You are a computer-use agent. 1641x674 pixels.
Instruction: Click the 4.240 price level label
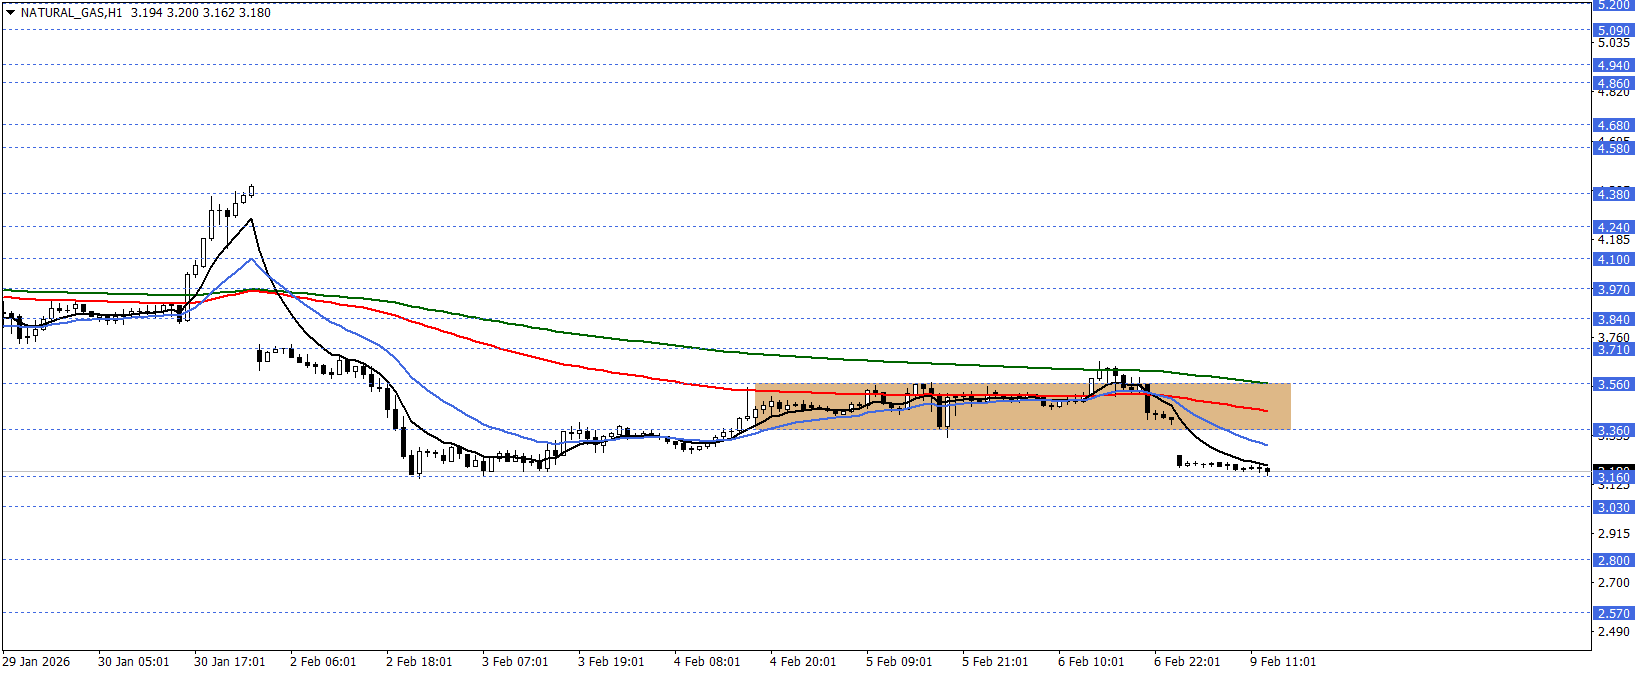[1612, 227]
